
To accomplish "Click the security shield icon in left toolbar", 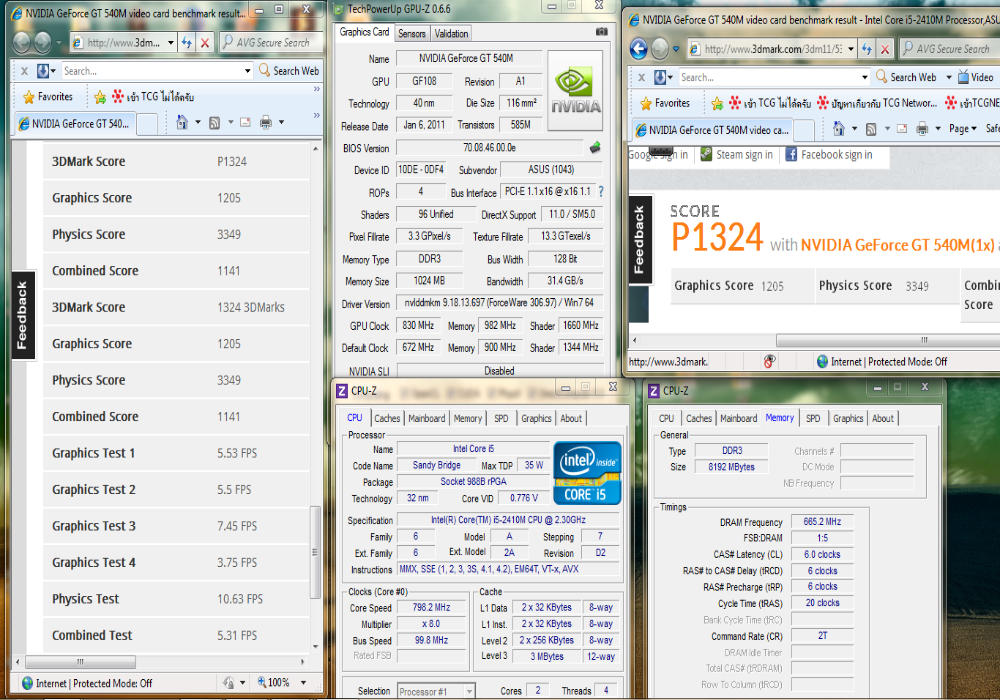I will pos(42,71).
